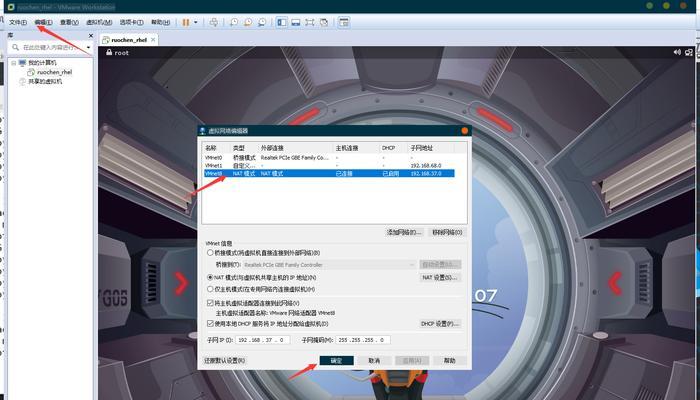Click the 取消 button
Image resolution: width=700 pixels, height=400 pixels.
374,361
